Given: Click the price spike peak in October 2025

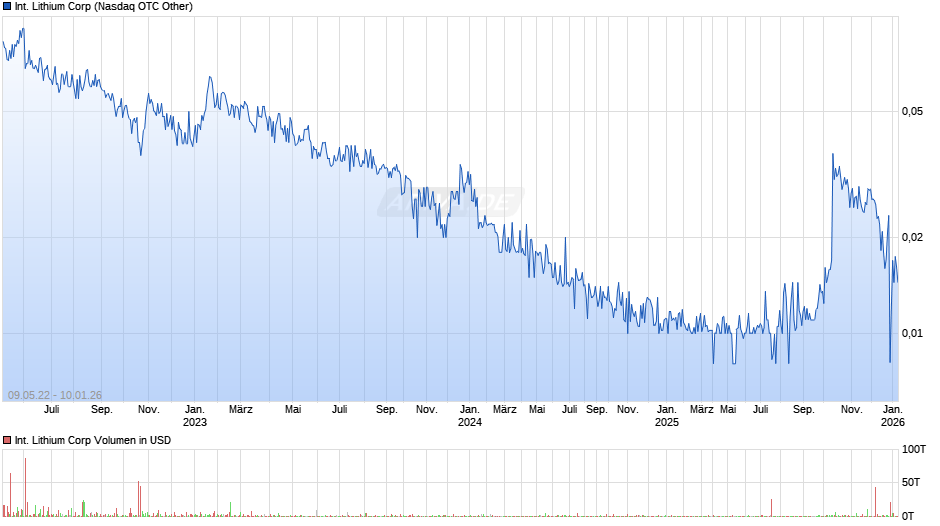Looking at the screenshot, I should click(833, 155).
